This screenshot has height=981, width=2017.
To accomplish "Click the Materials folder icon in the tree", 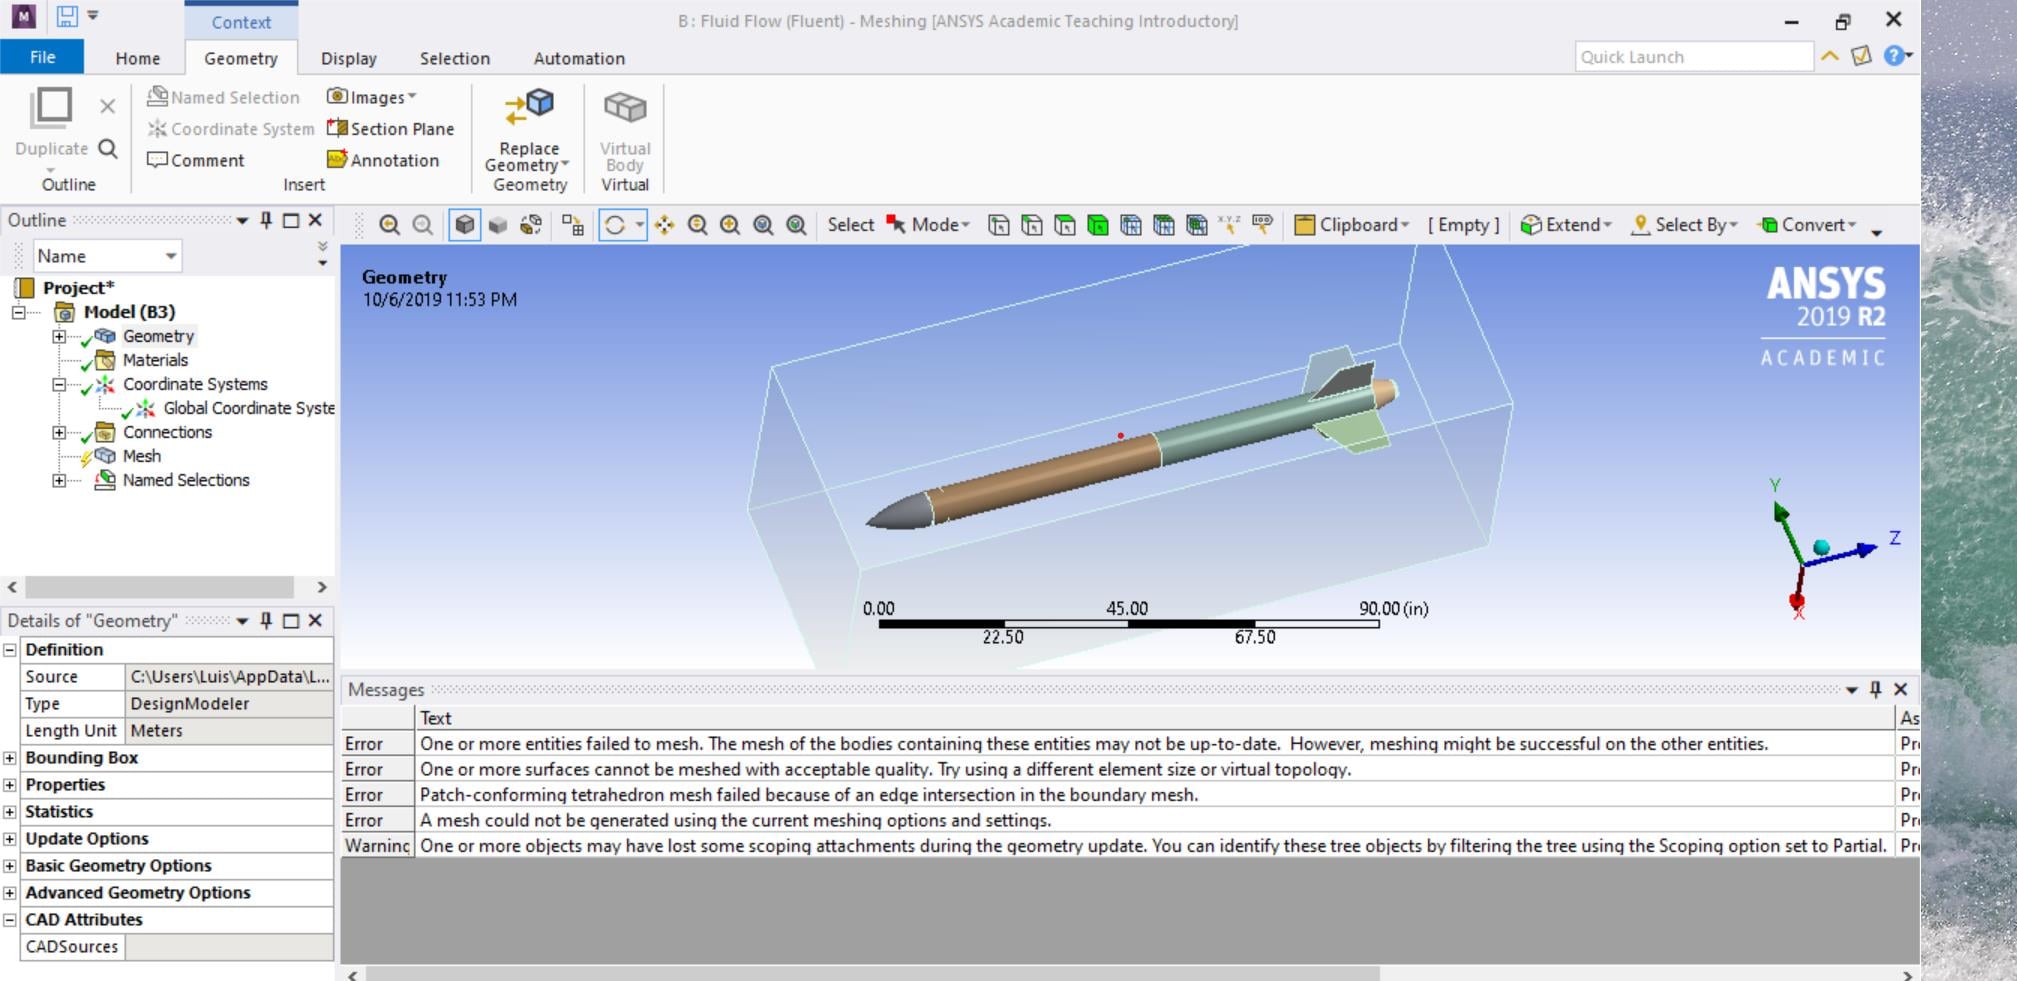I will 105,360.
